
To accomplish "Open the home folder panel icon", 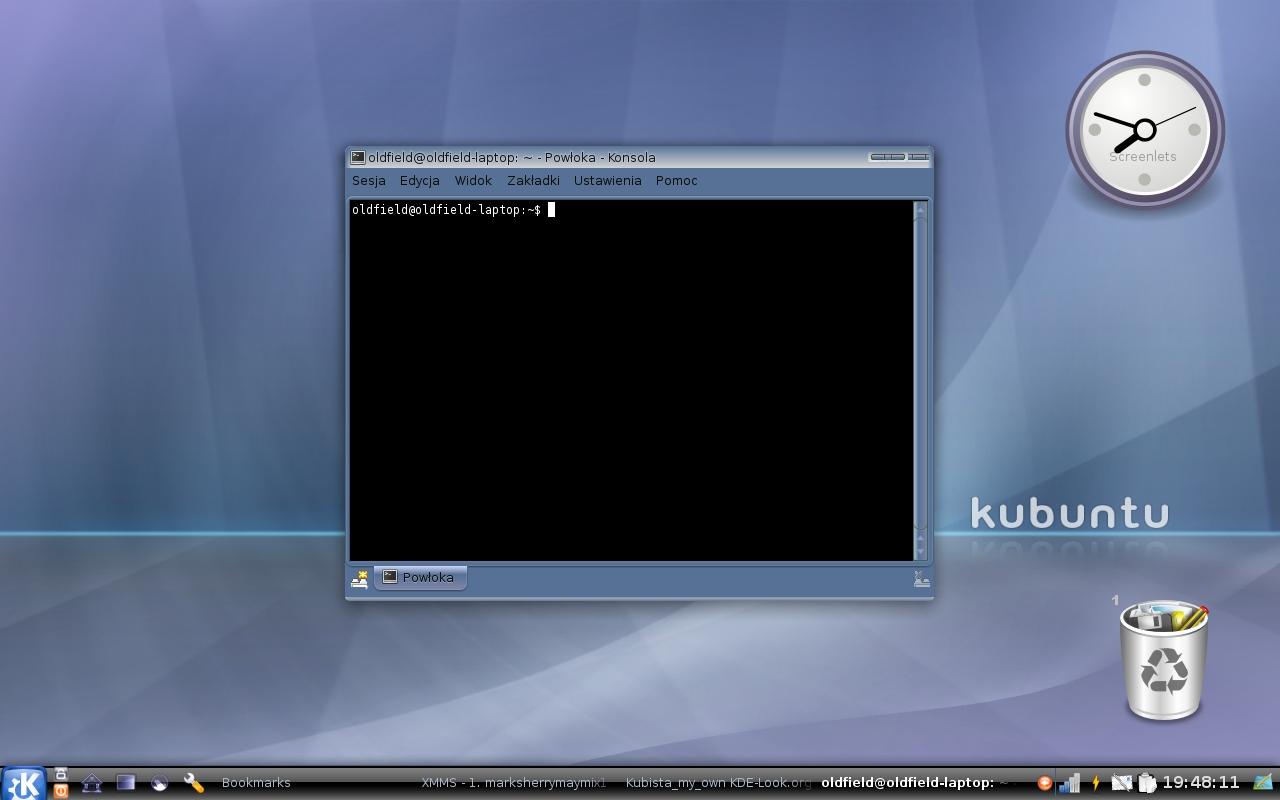I will 91,783.
